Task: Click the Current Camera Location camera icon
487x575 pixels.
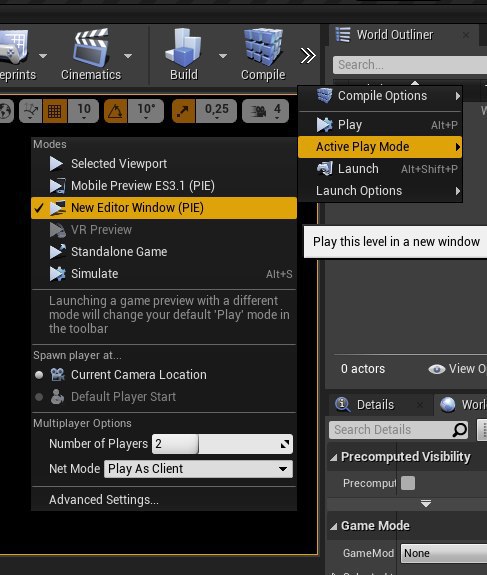Action: [58, 375]
